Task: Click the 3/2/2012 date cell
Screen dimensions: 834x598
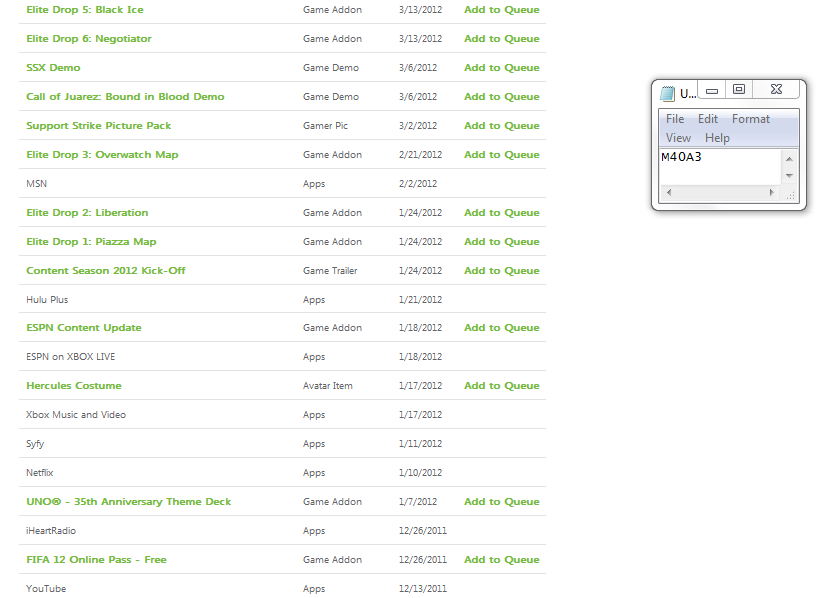Action: 418,126
